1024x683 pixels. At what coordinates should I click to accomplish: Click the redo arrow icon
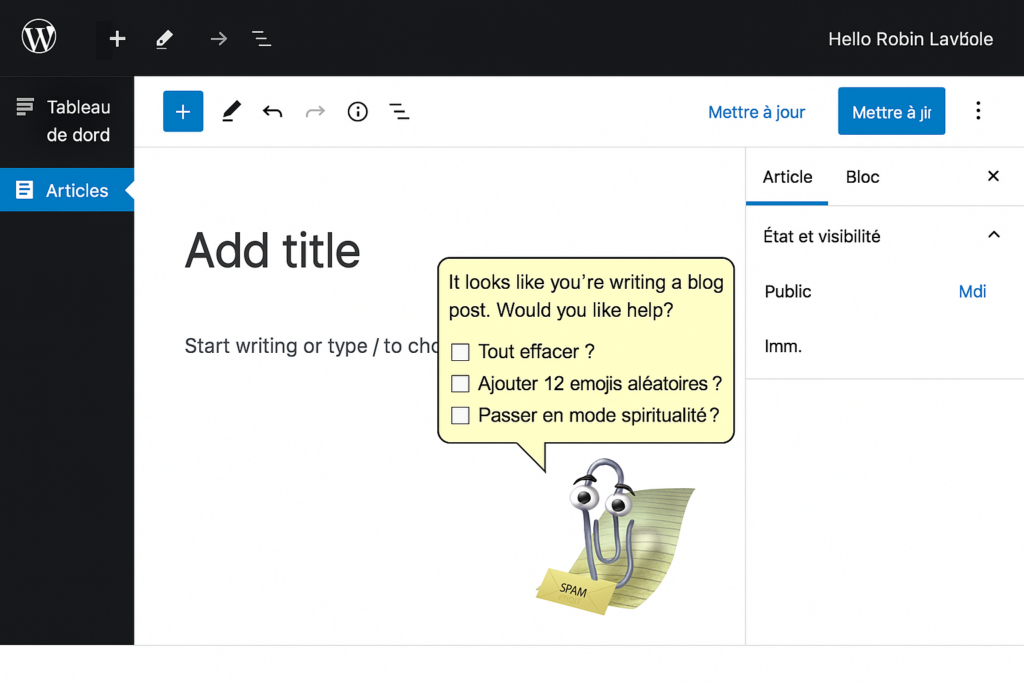[315, 112]
